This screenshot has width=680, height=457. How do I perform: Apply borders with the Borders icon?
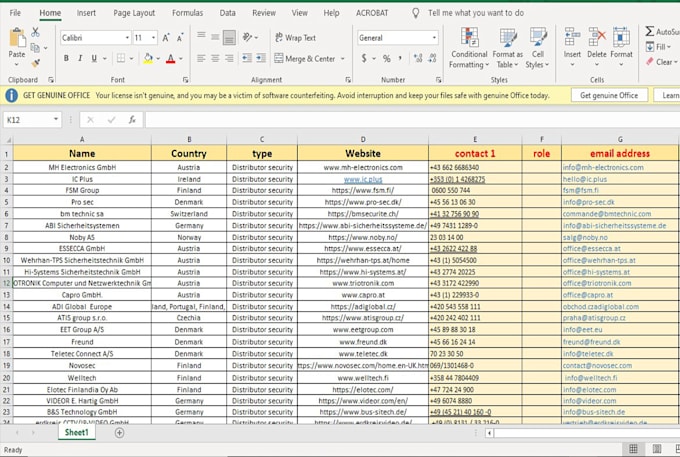121,58
